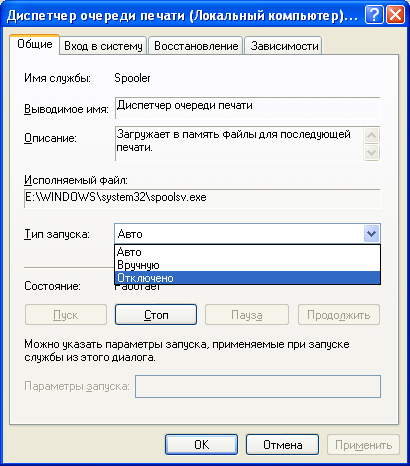Click the executable path field spoolsv.exe
This screenshot has height=466, width=410.
pyautogui.click(x=202, y=198)
